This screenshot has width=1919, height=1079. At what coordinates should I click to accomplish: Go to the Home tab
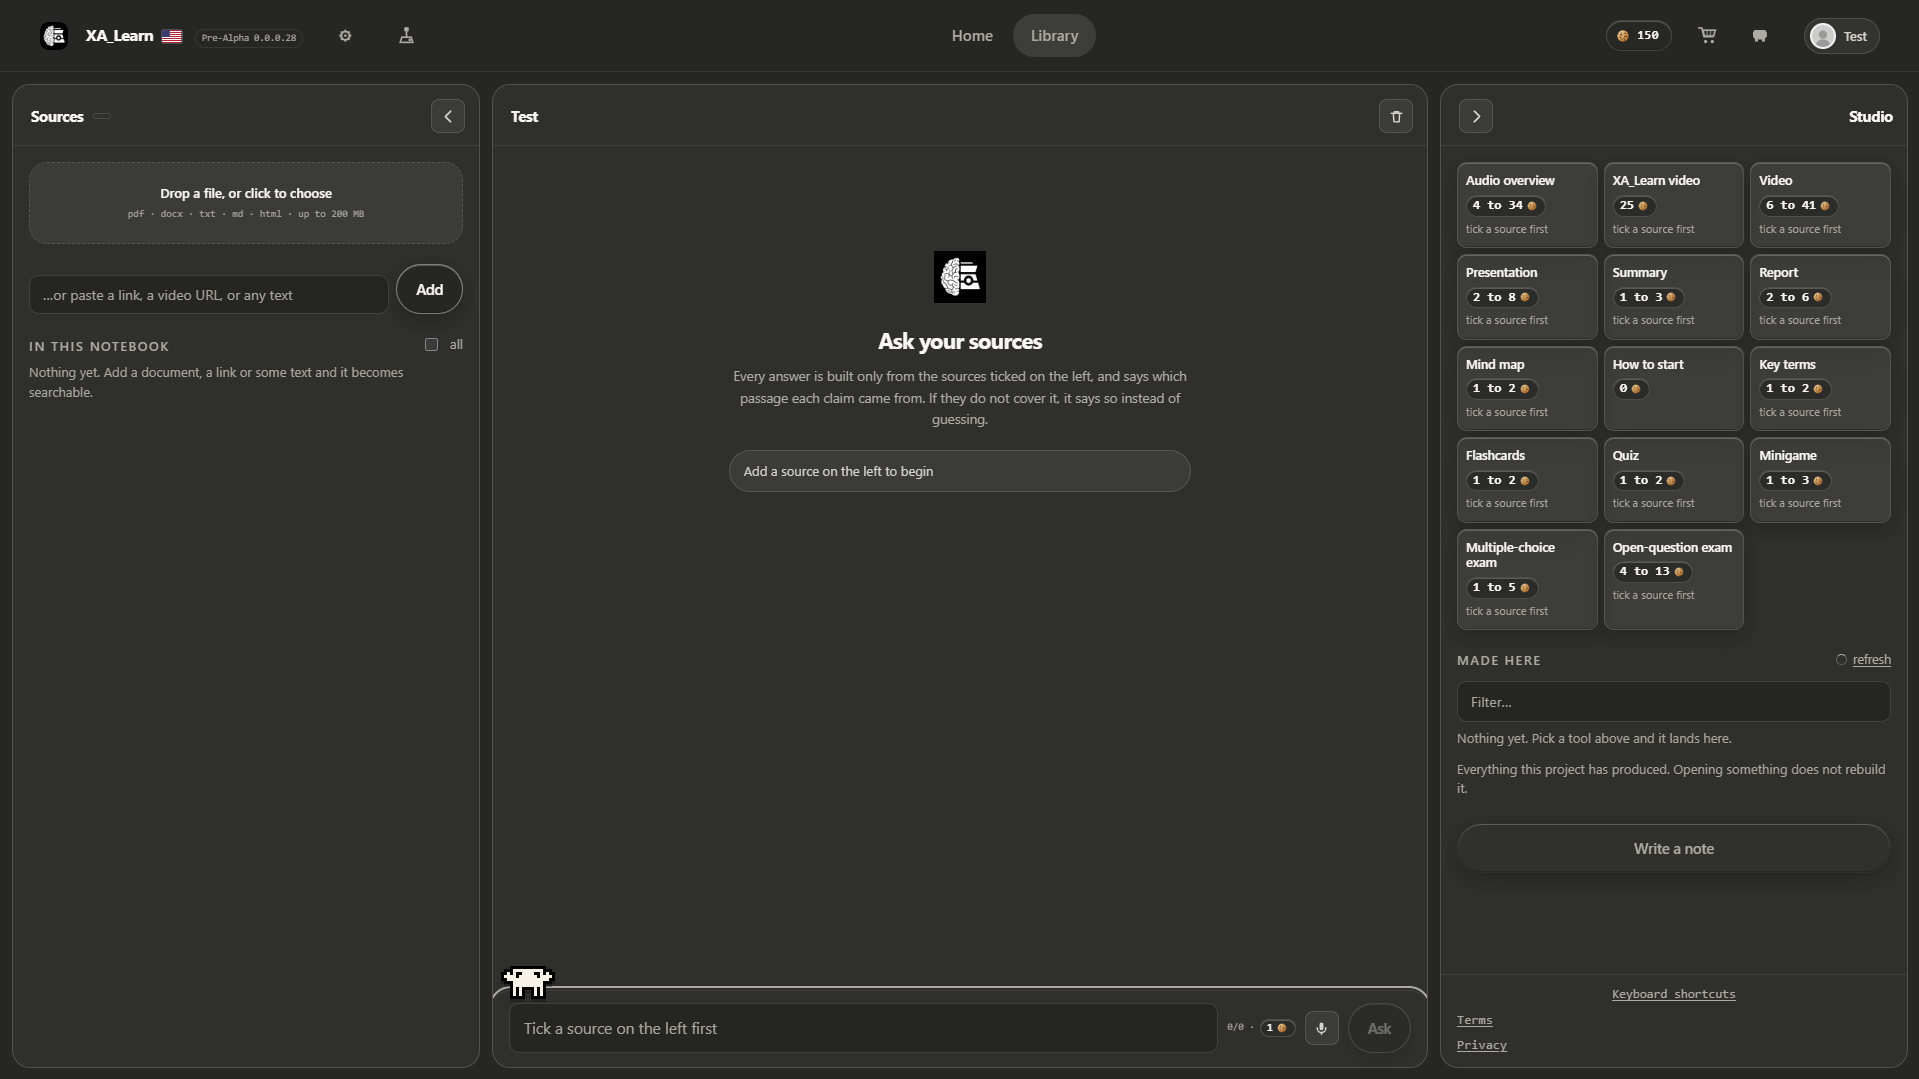(x=972, y=36)
